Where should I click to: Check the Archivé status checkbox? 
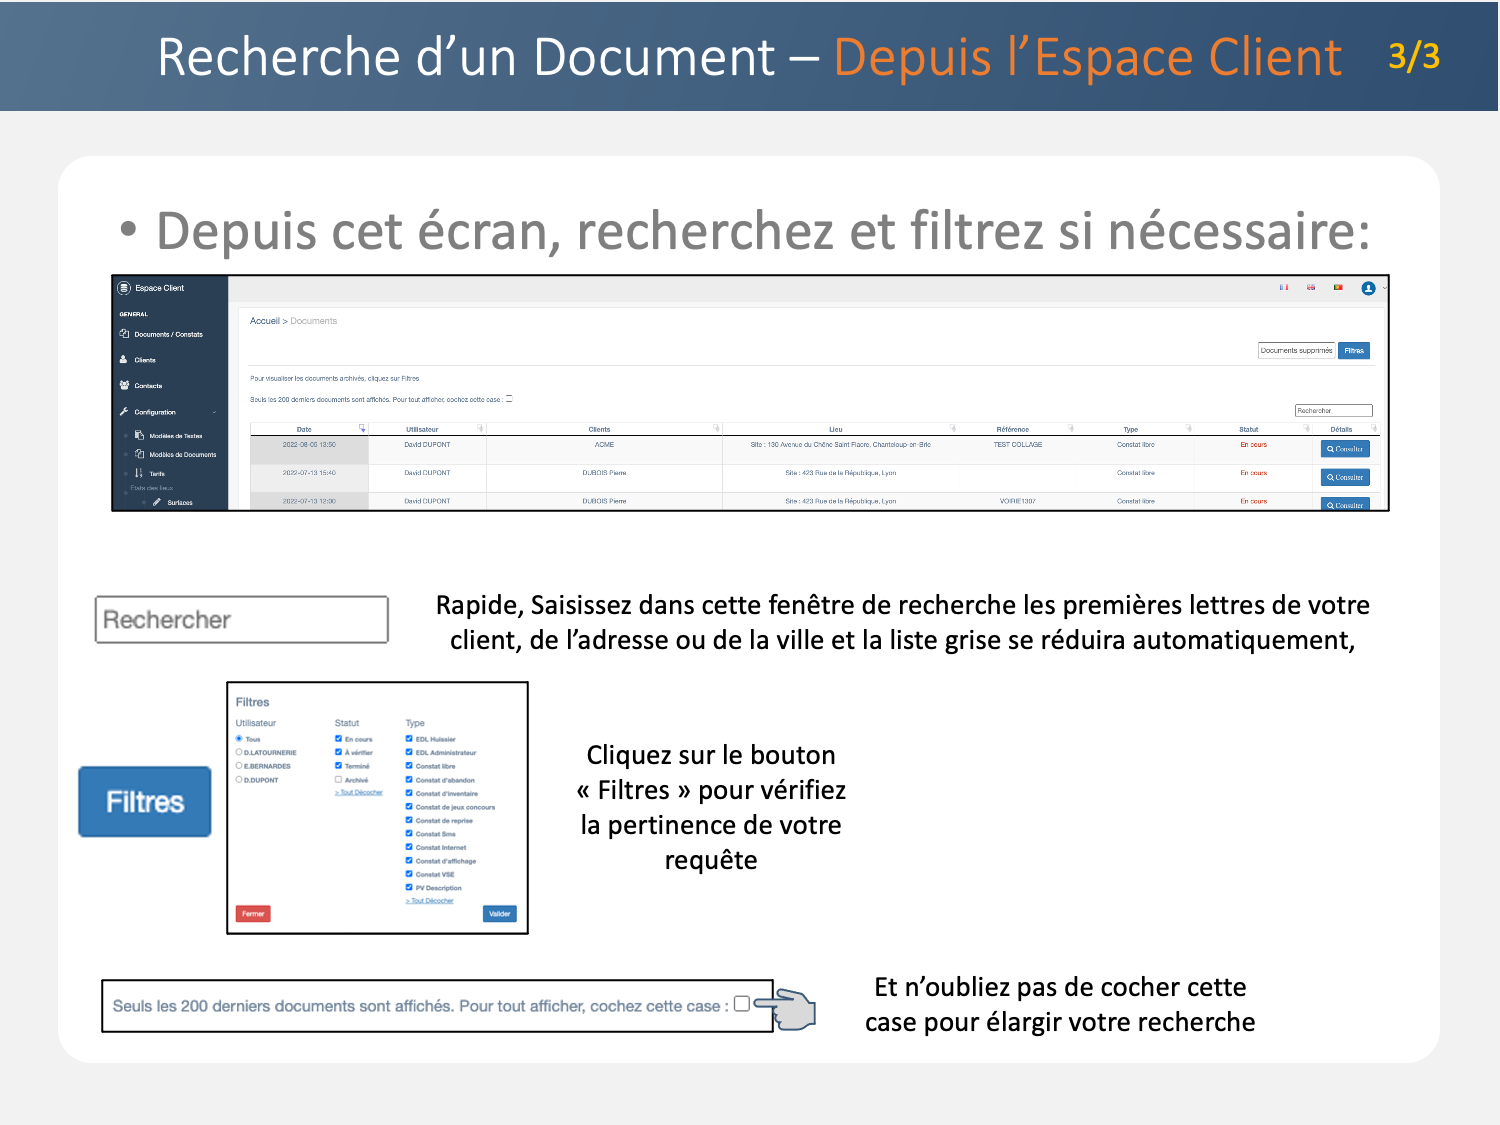(339, 780)
